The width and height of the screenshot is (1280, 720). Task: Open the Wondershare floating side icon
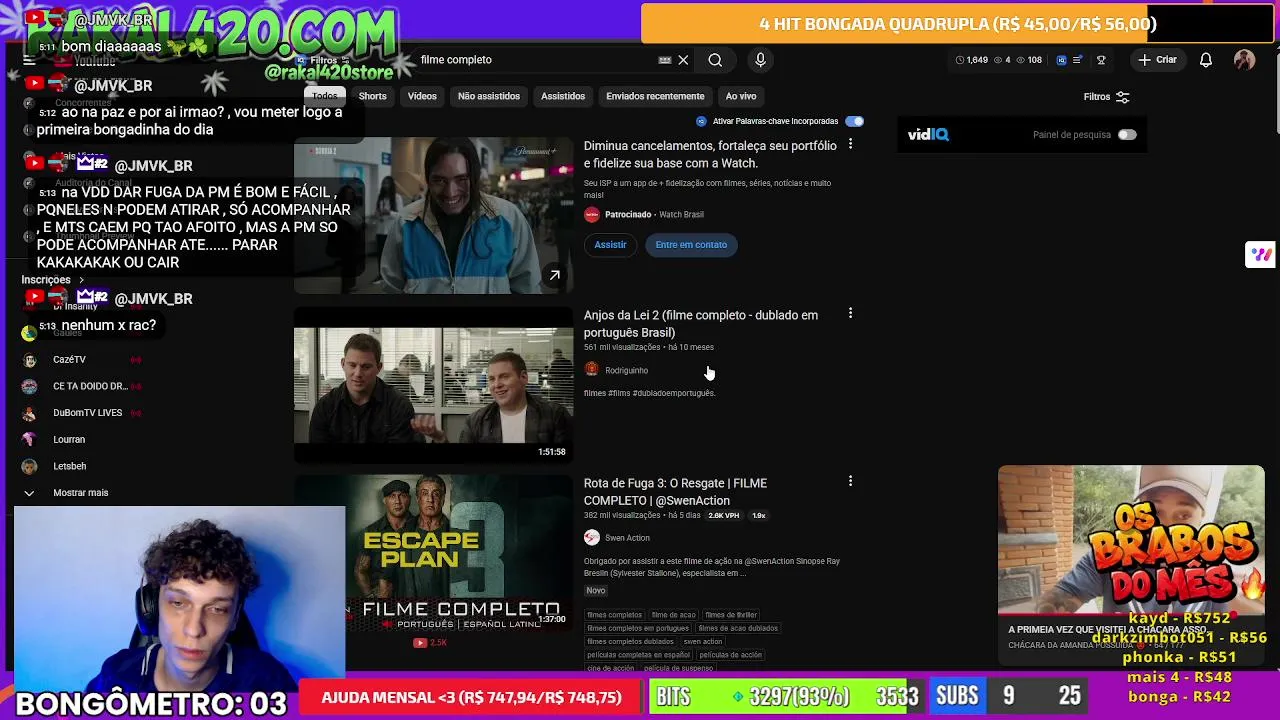click(x=1260, y=255)
